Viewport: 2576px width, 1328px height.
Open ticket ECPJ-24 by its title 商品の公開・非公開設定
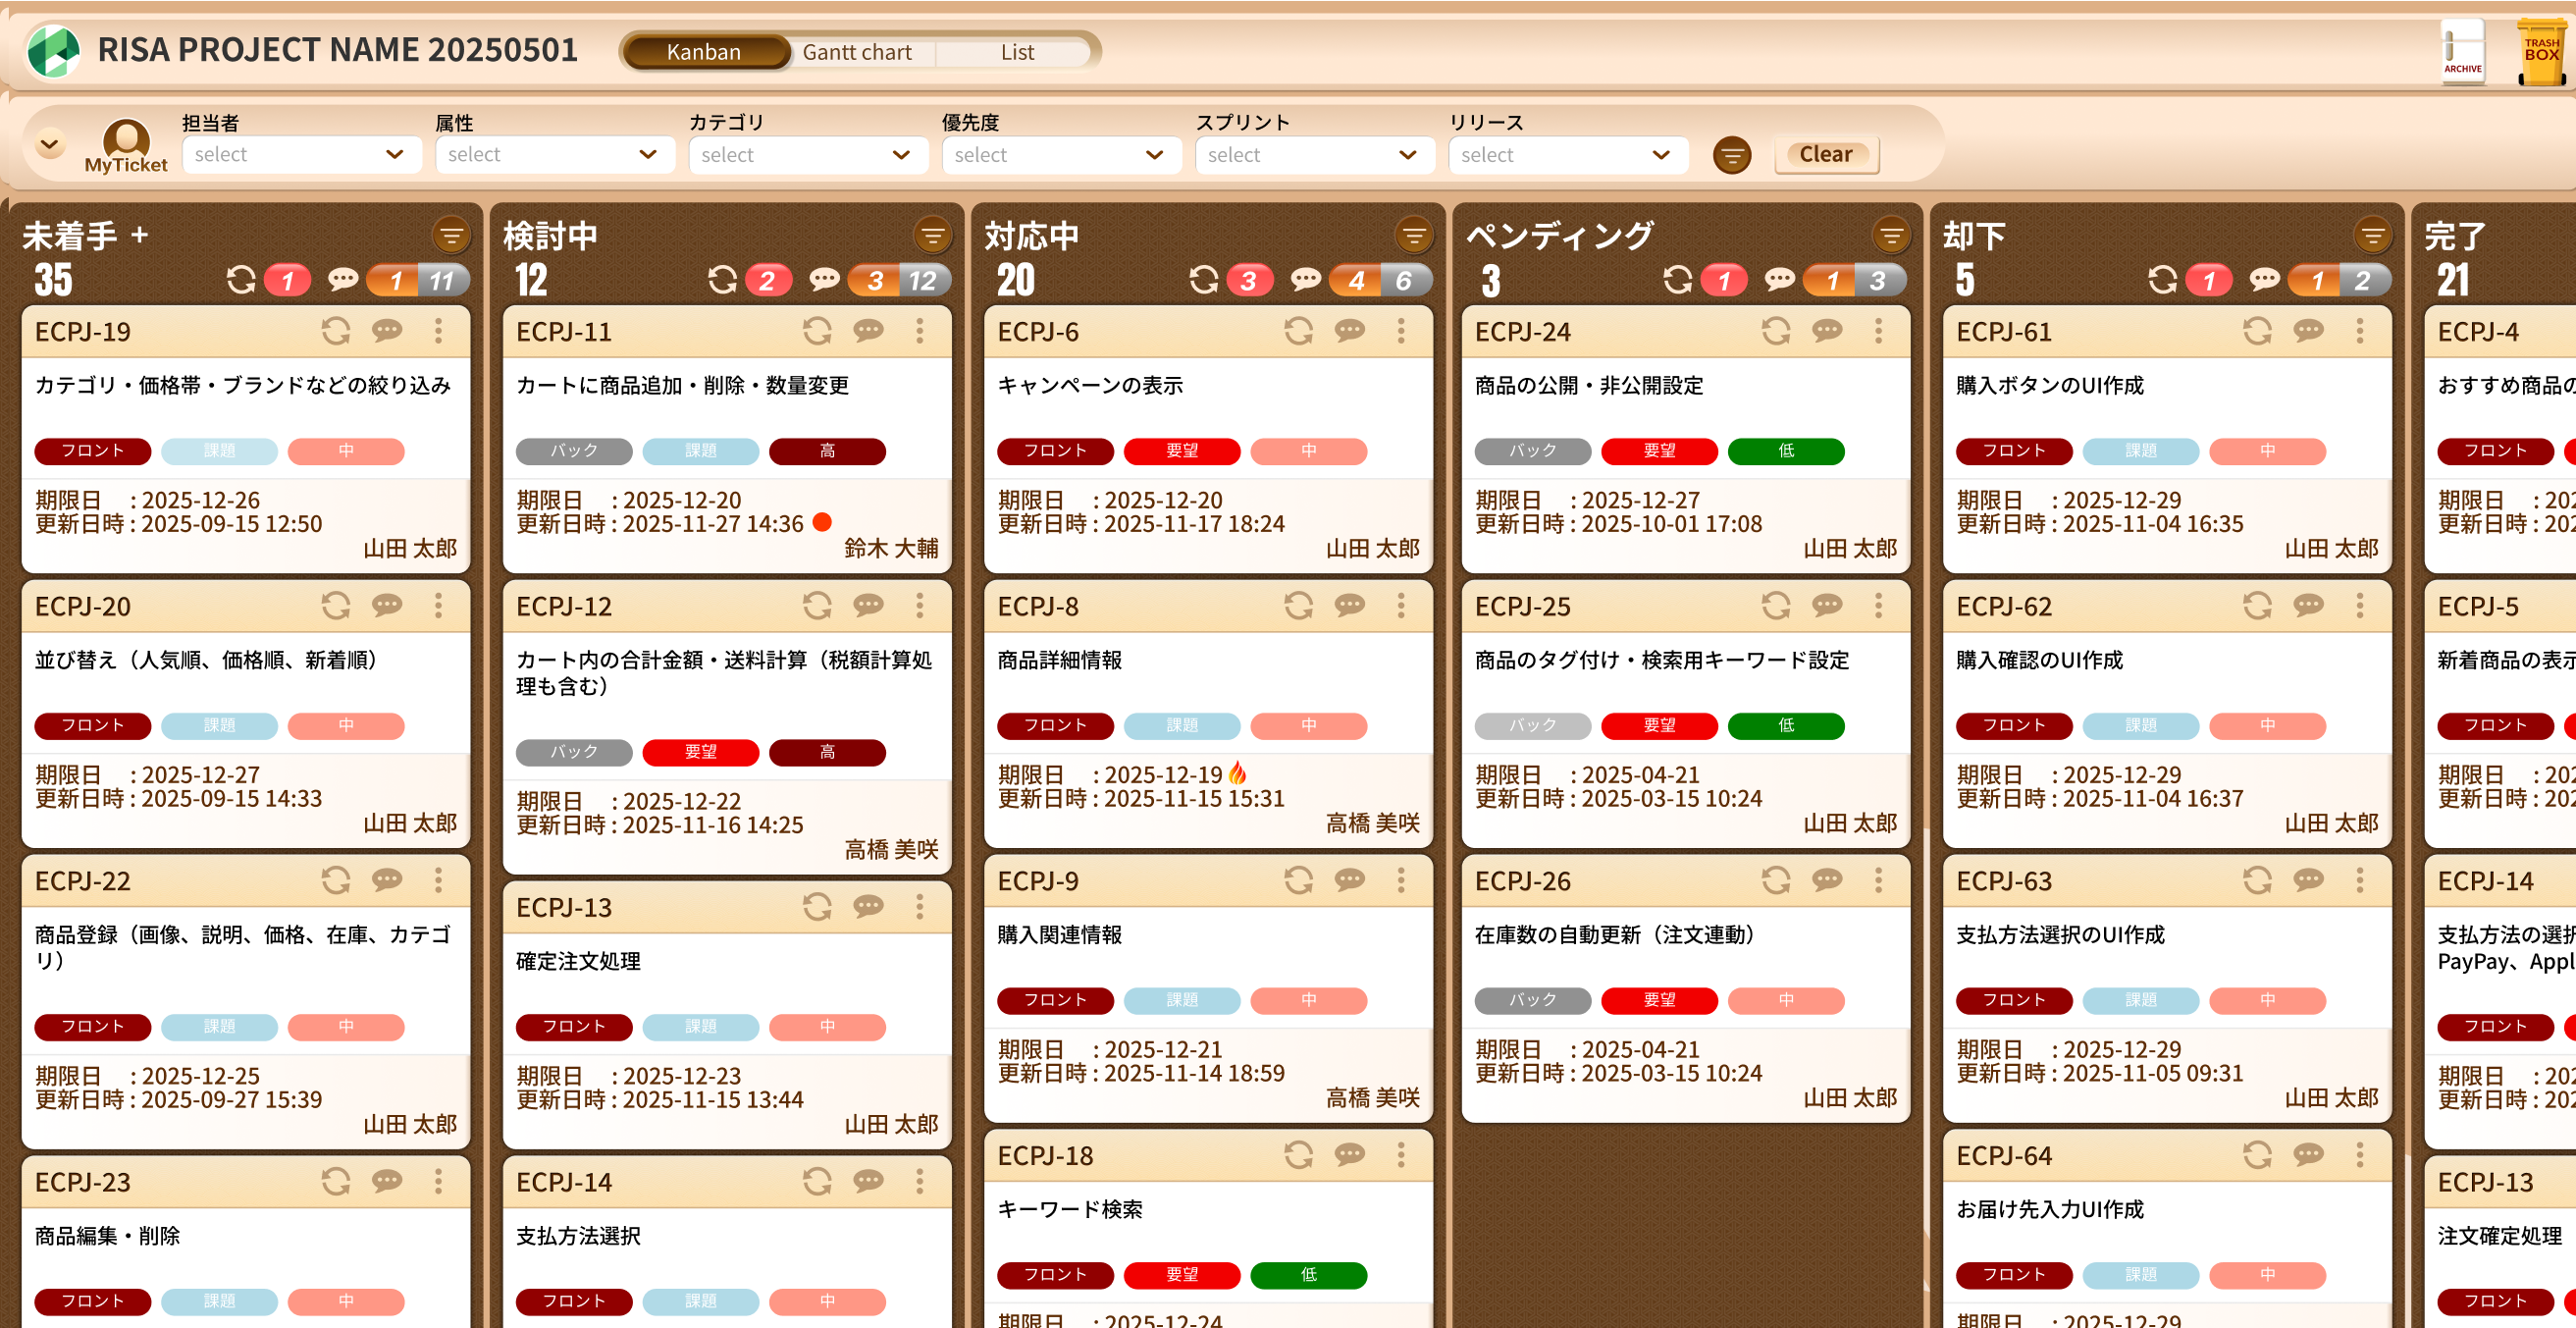coord(1589,385)
